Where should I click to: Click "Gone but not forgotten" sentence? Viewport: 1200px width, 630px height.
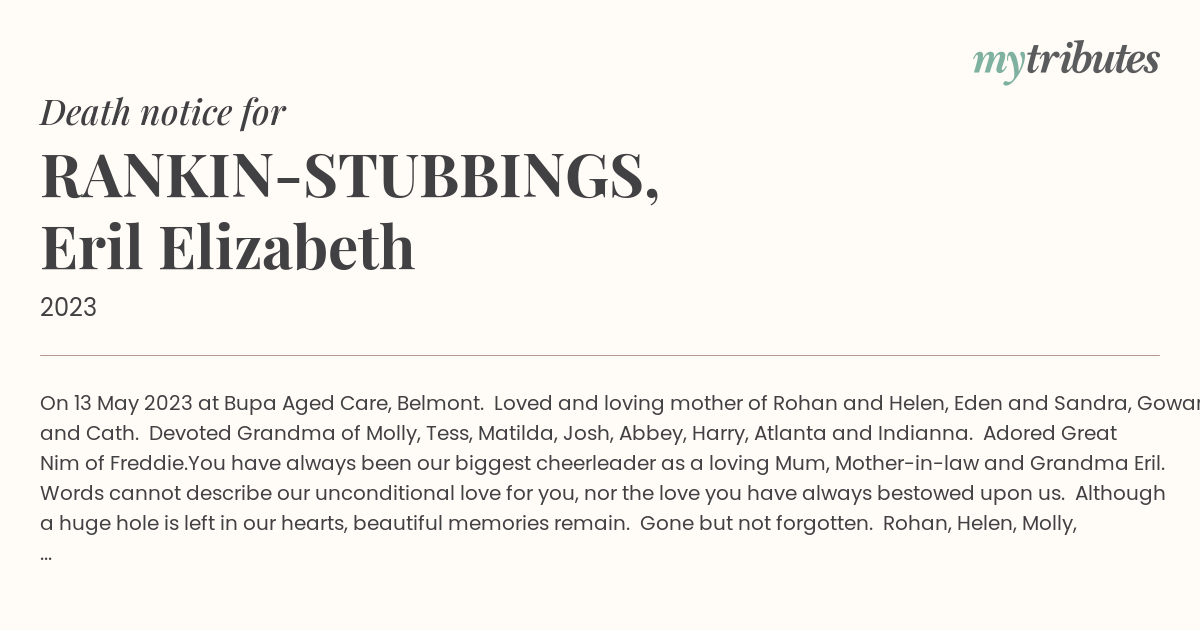[756, 523]
